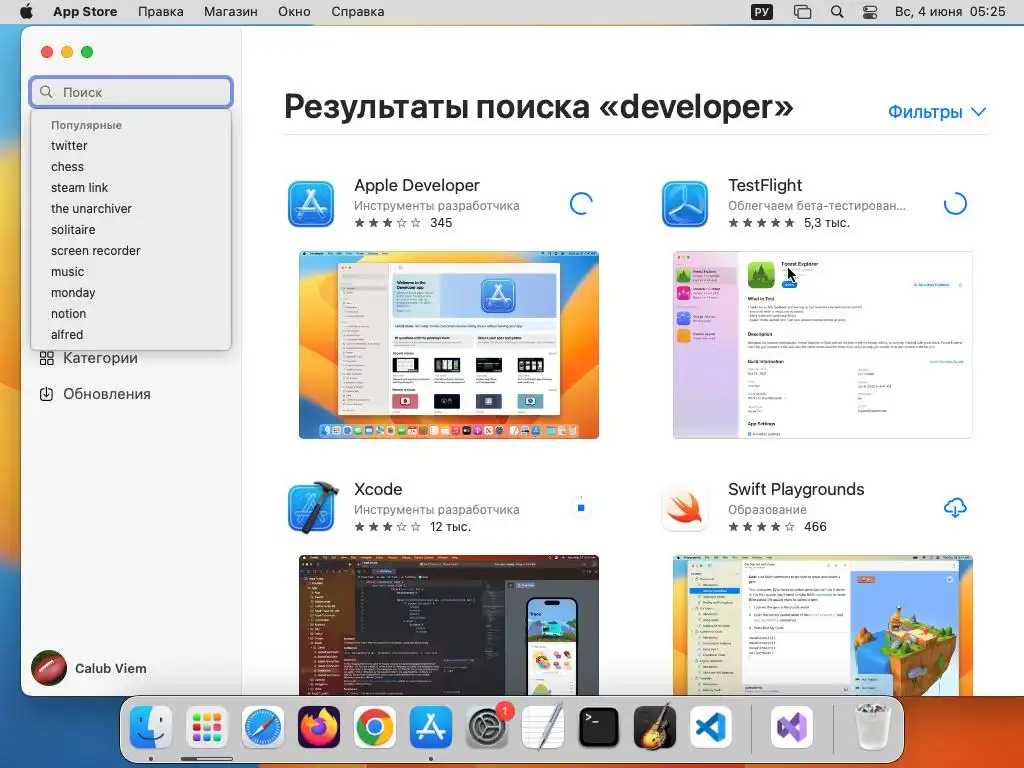The image size is (1024, 768).
Task: Download Swift Playgrounds via cloud icon
Action: [955, 507]
